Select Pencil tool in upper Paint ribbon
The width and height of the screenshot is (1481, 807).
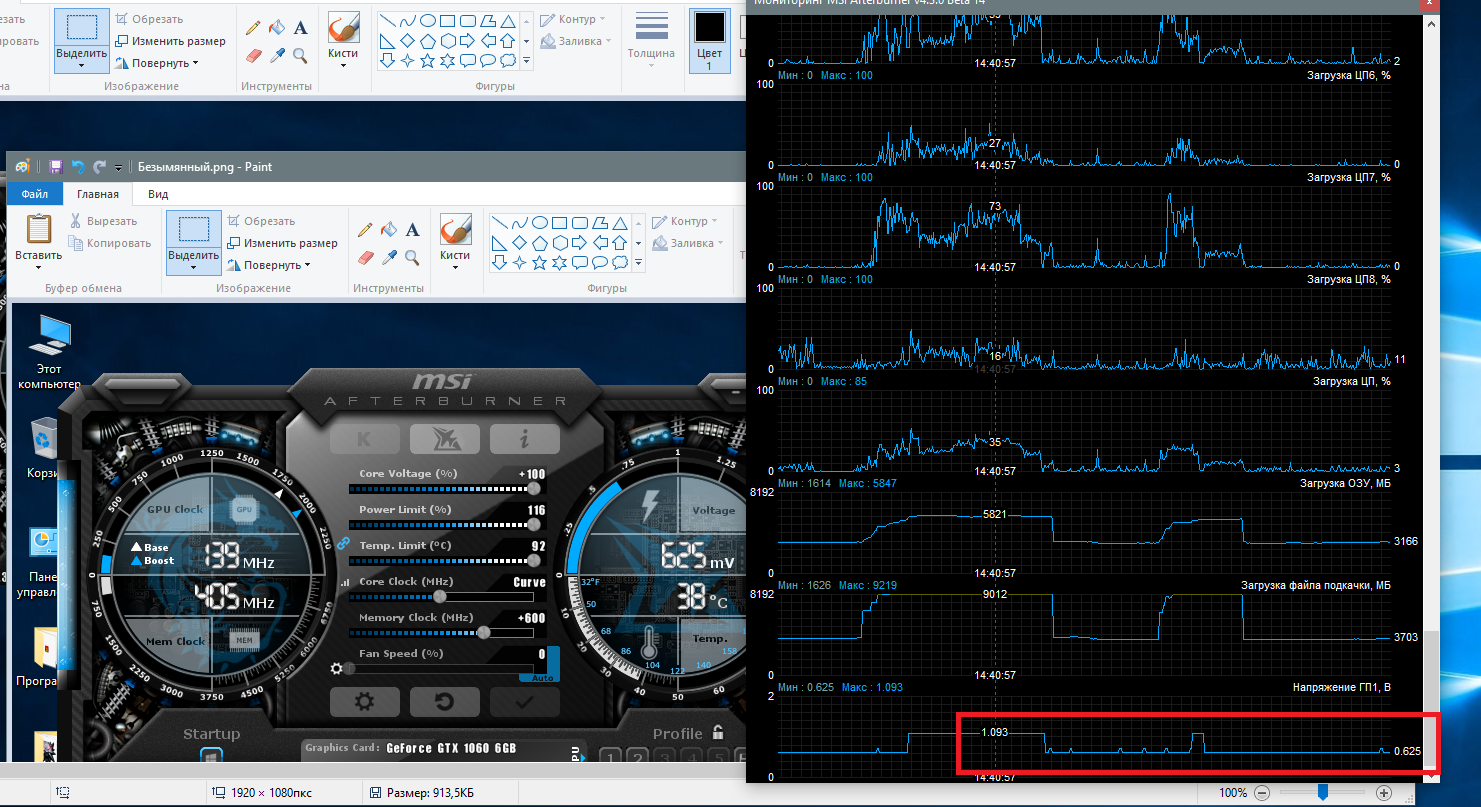click(x=253, y=27)
